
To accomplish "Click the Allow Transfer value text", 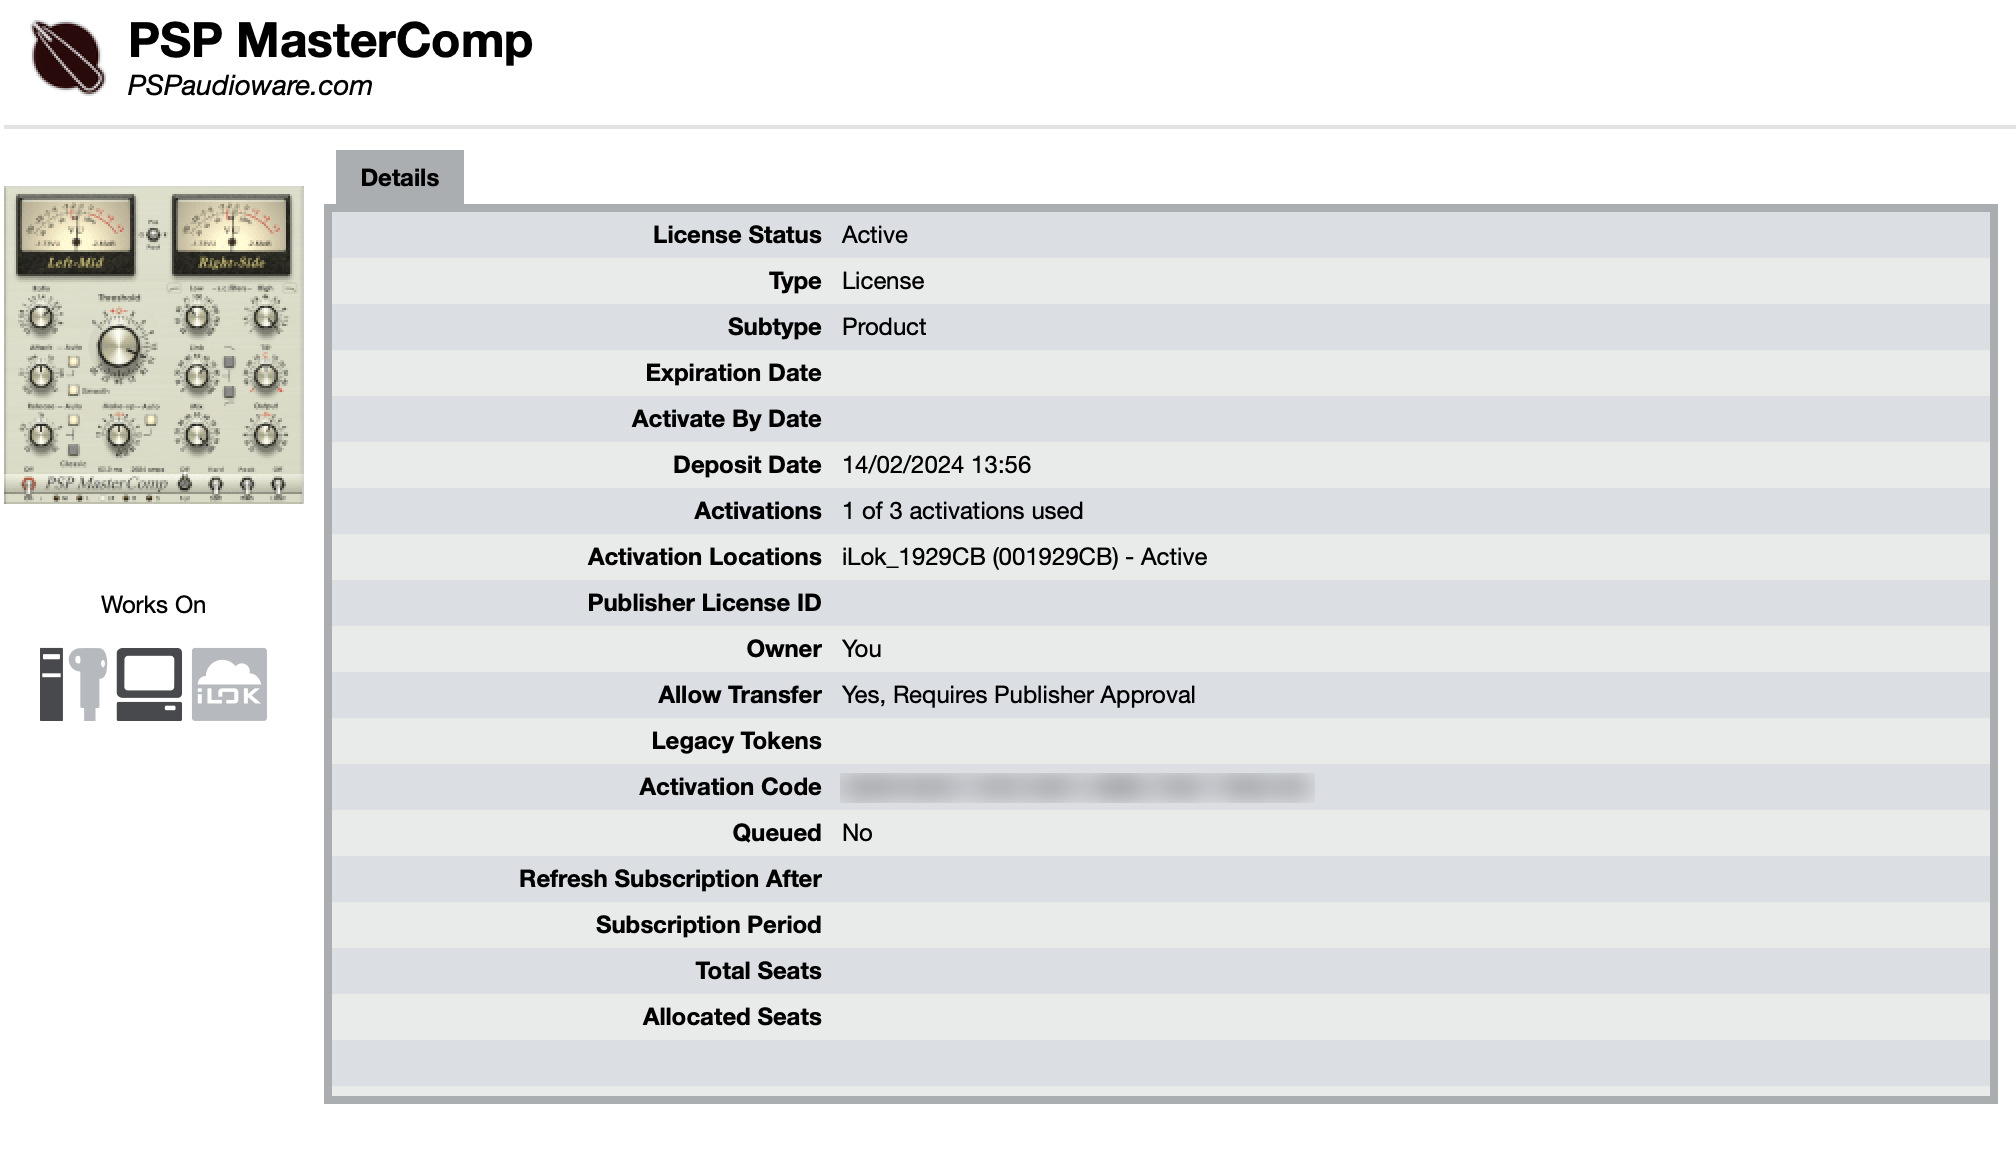I will (x=1018, y=695).
